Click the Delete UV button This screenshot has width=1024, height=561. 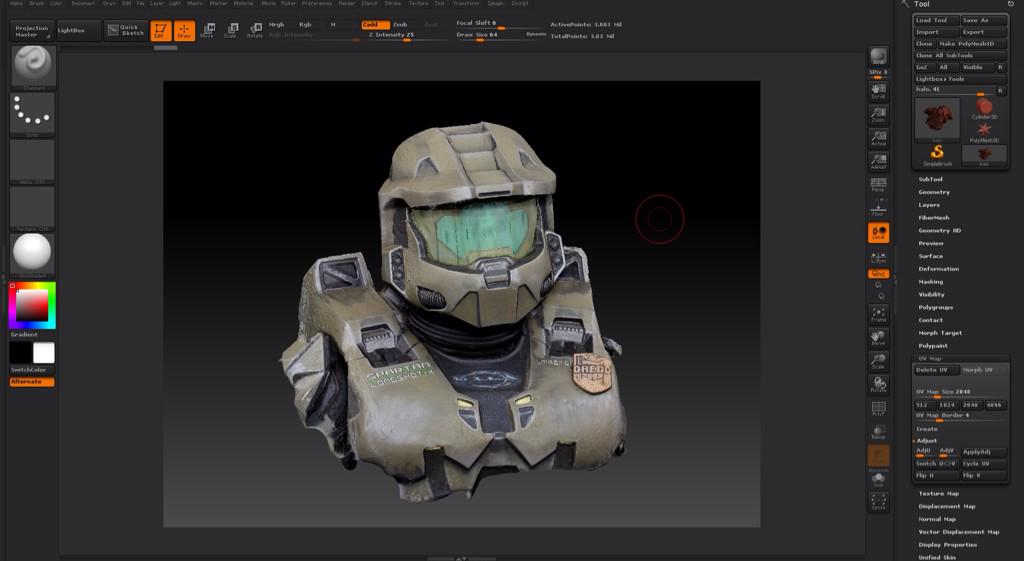(x=936, y=370)
